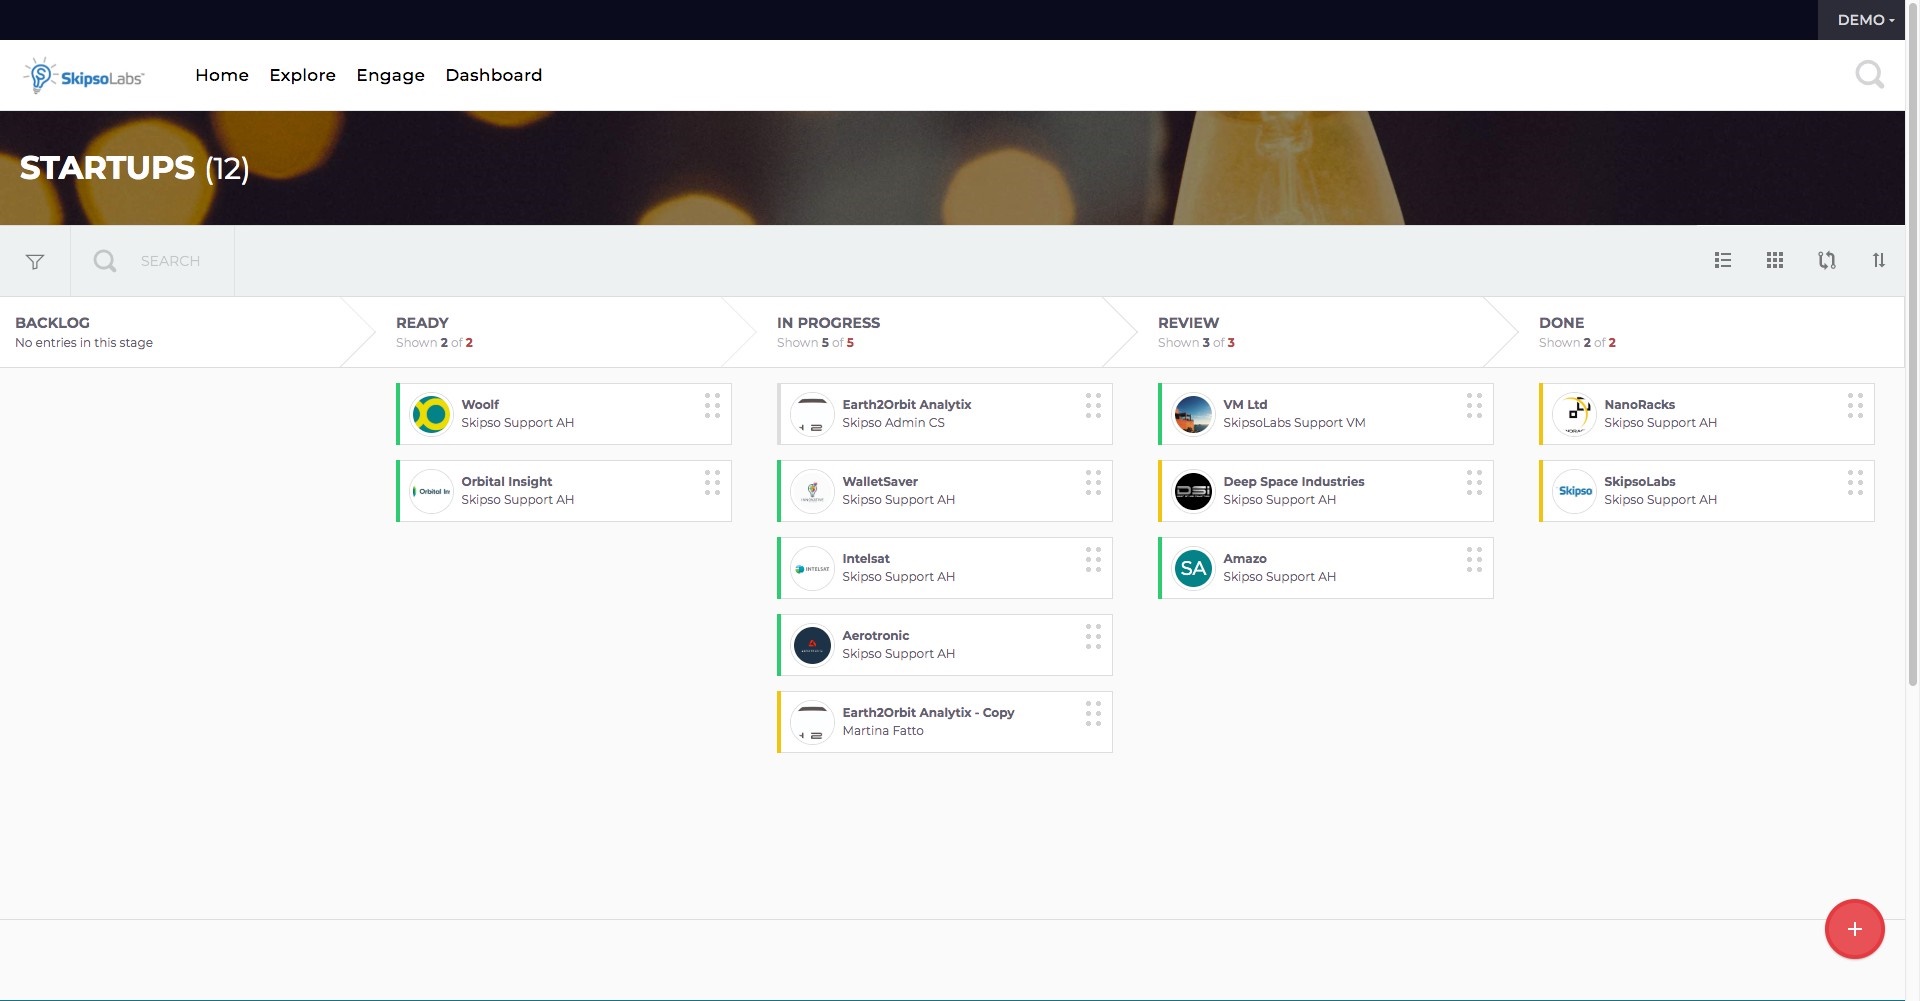Click drag handle on Earth2Orbit Analytix - Copy card
The height and width of the screenshot is (1001, 1920).
coord(1093,713)
